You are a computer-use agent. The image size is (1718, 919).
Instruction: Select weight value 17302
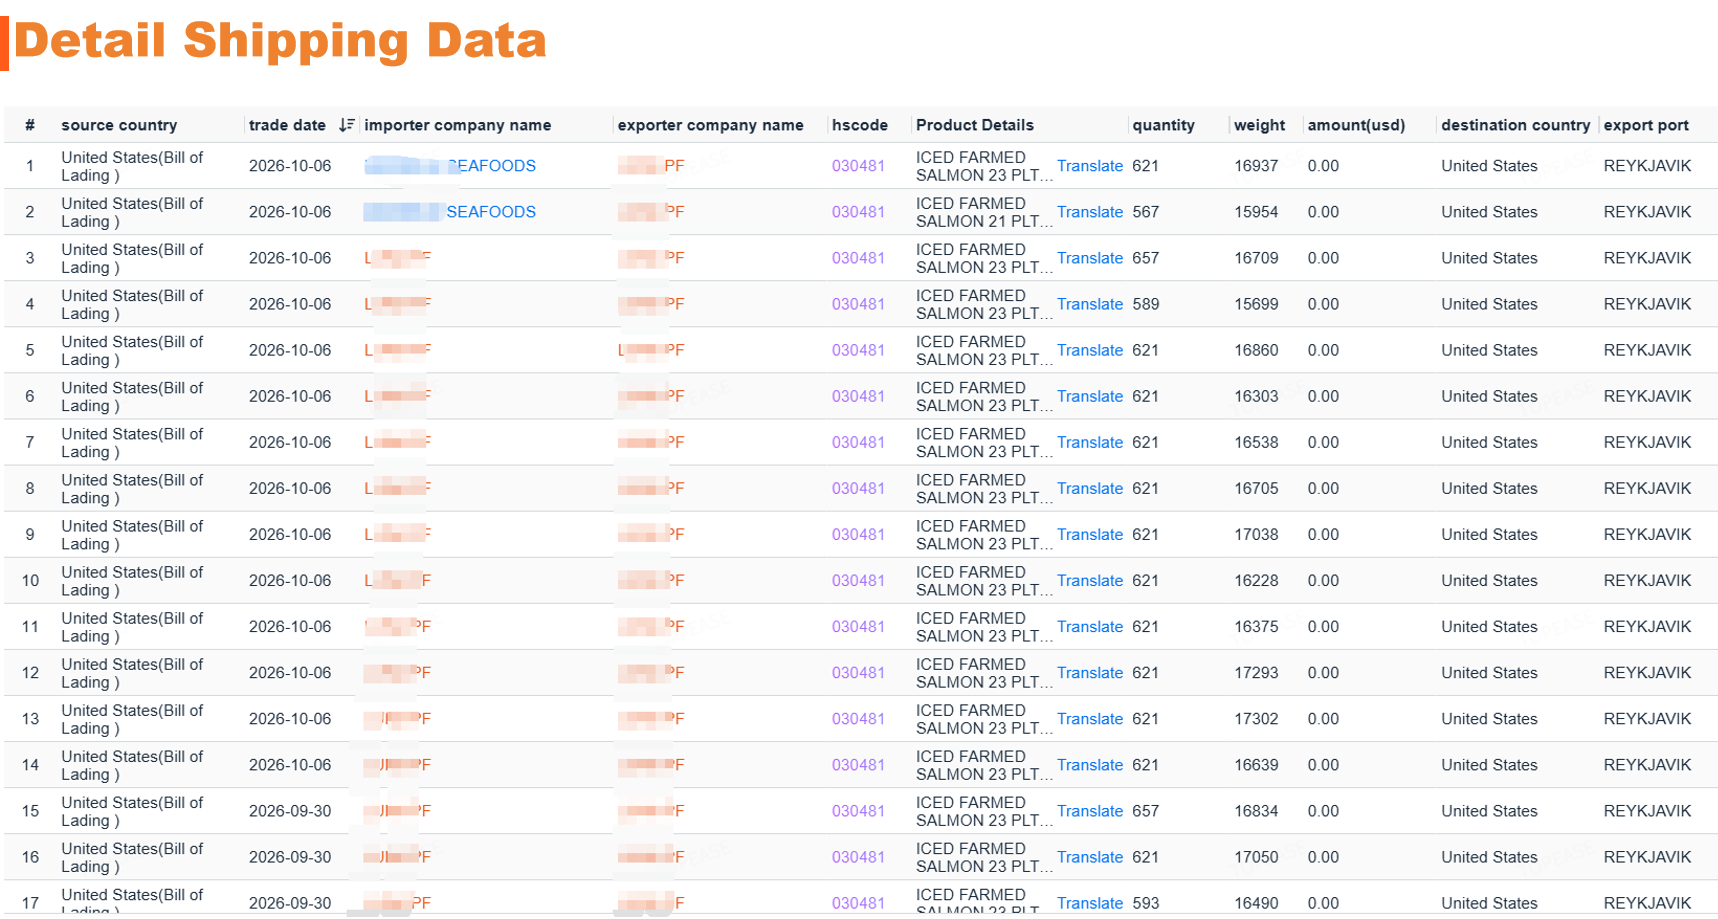(1256, 719)
